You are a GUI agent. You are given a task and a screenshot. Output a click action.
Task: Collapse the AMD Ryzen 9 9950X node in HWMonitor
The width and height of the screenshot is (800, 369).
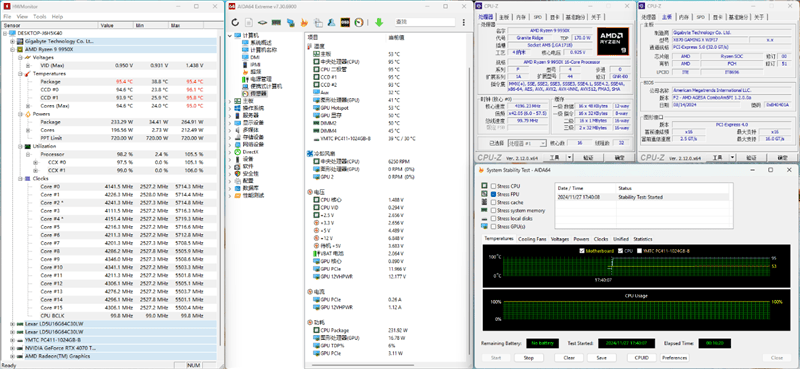click(x=12, y=50)
